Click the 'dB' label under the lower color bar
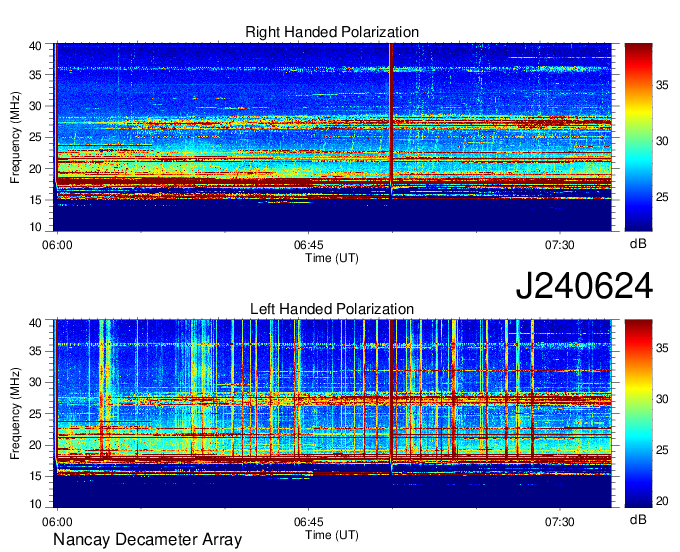 point(638,519)
